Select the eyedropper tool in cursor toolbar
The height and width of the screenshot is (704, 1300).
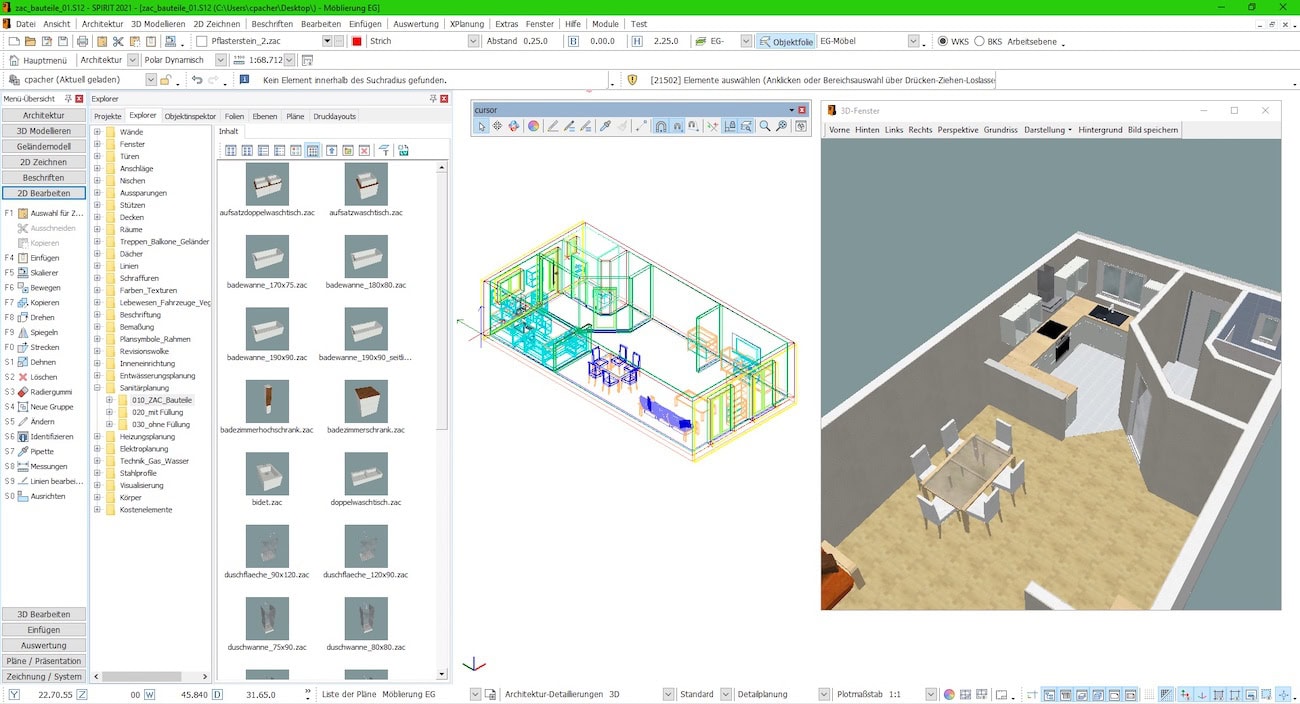click(604, 126)
